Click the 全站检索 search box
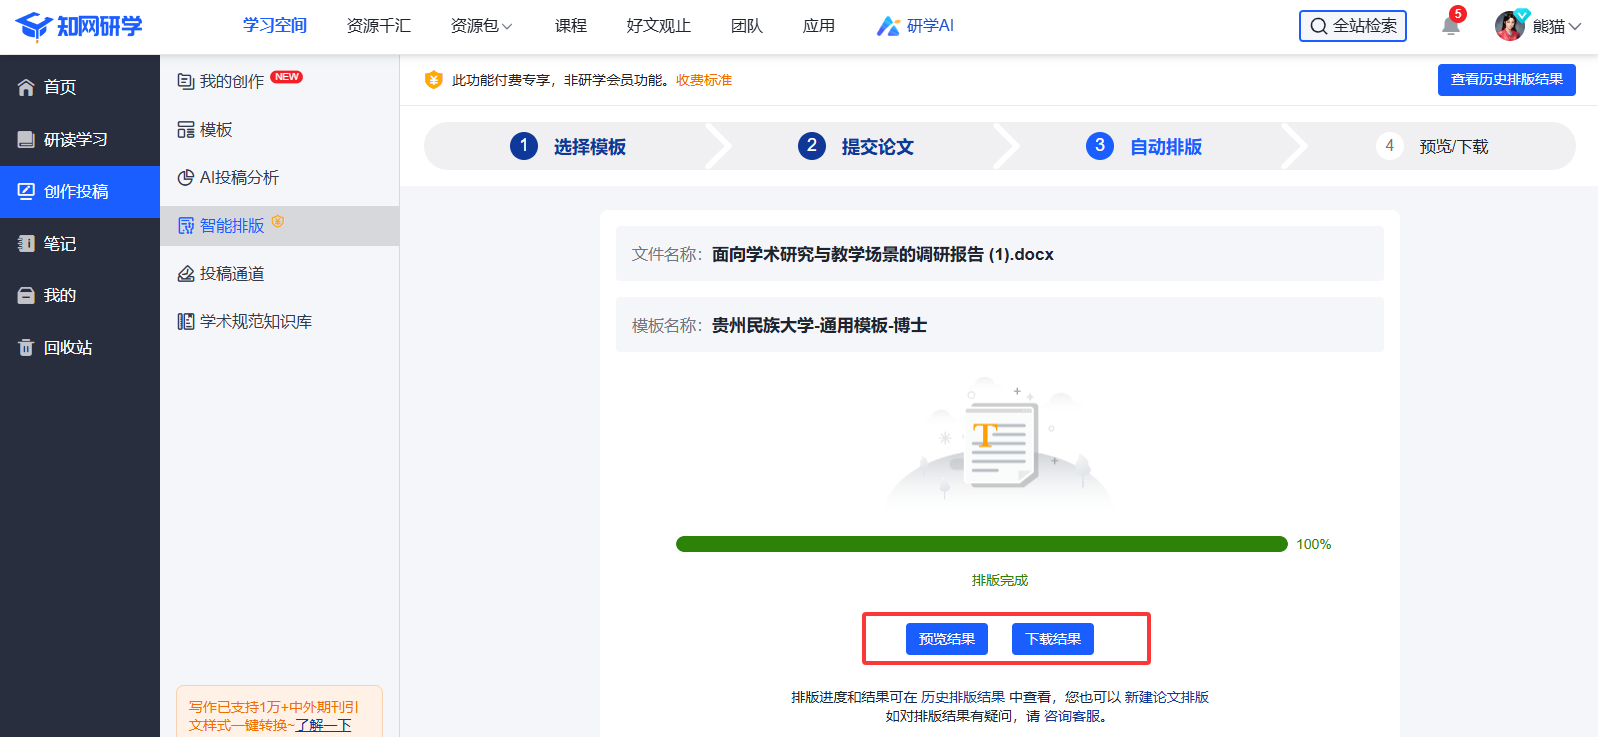 (1352, 26)
